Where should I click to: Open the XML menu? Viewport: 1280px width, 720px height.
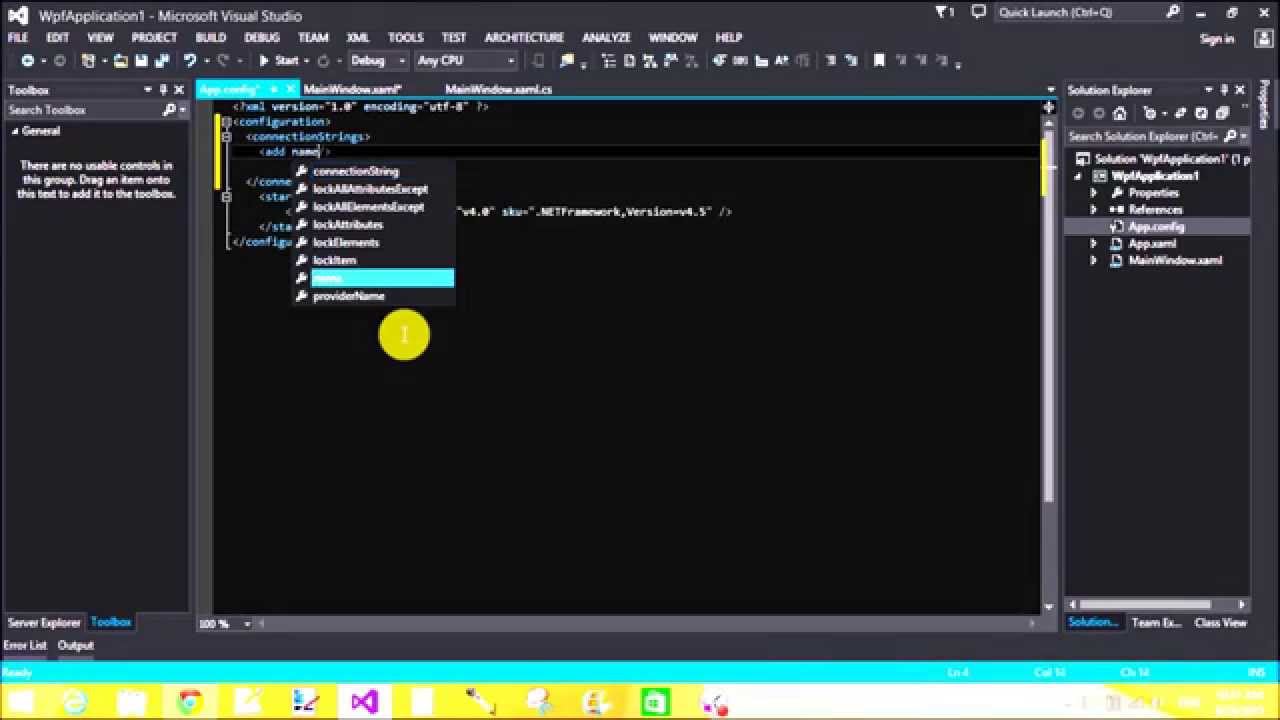[x=358, y=37]
